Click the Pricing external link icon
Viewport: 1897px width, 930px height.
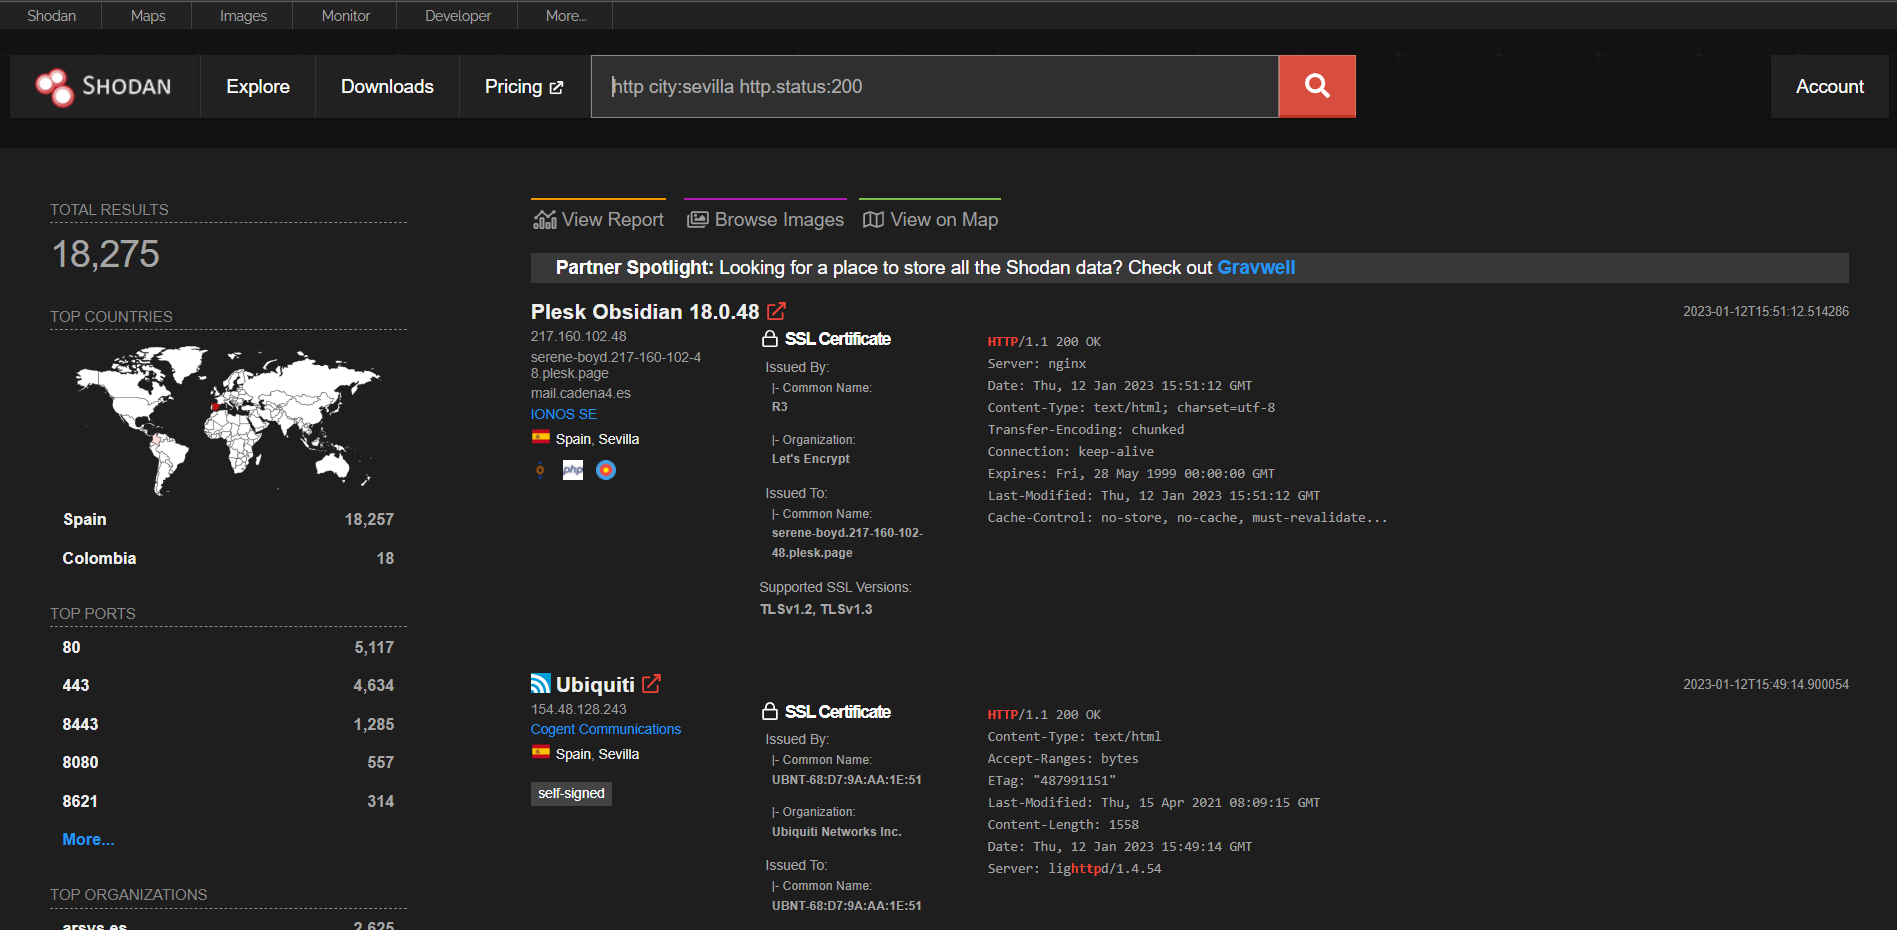click(x=557, y=88)
